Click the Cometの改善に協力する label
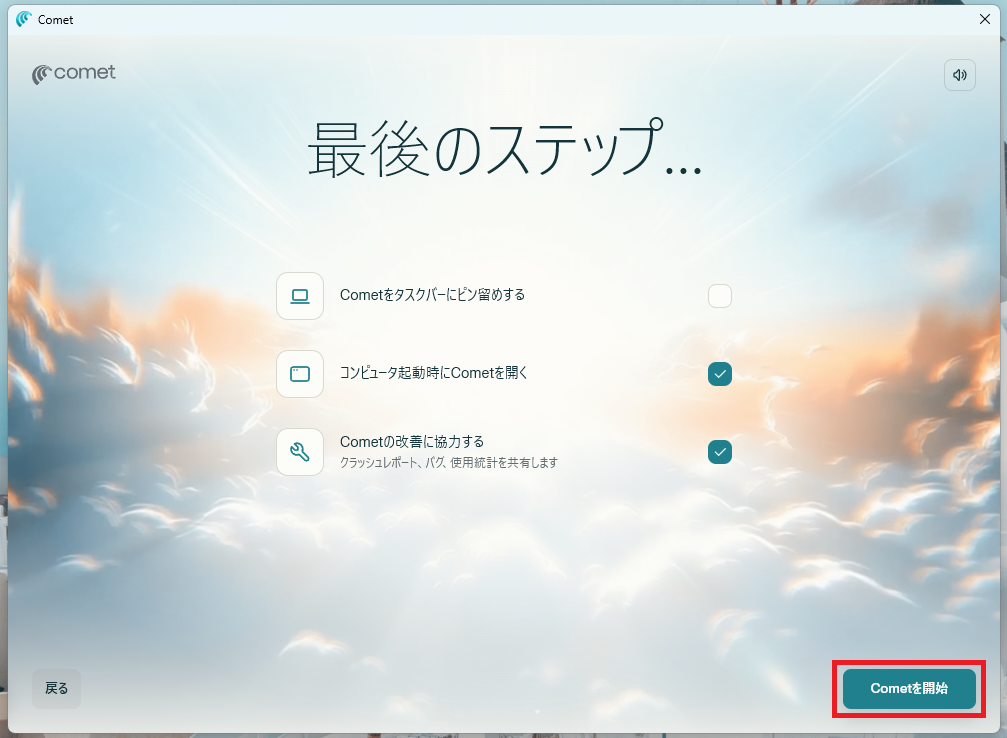The image size is (1007, 738). [x=412, y=442]
